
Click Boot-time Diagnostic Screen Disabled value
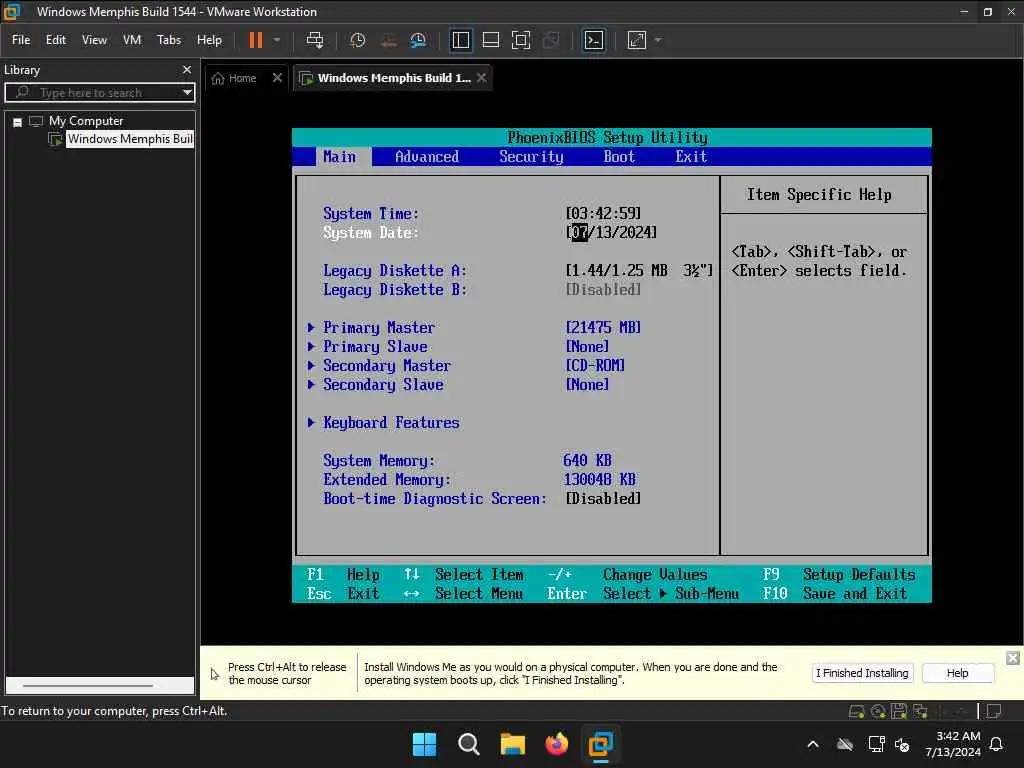click(603, 498)
